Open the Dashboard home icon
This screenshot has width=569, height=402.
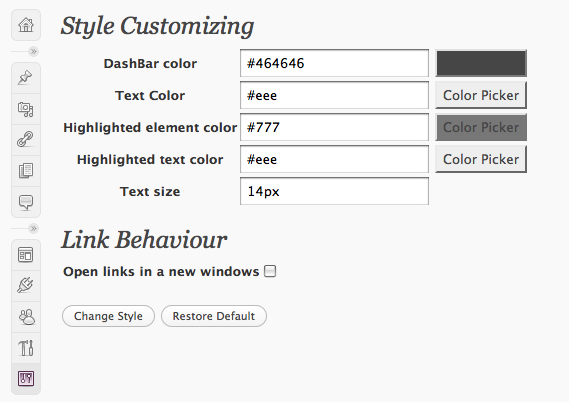click(x=26, y=25)
